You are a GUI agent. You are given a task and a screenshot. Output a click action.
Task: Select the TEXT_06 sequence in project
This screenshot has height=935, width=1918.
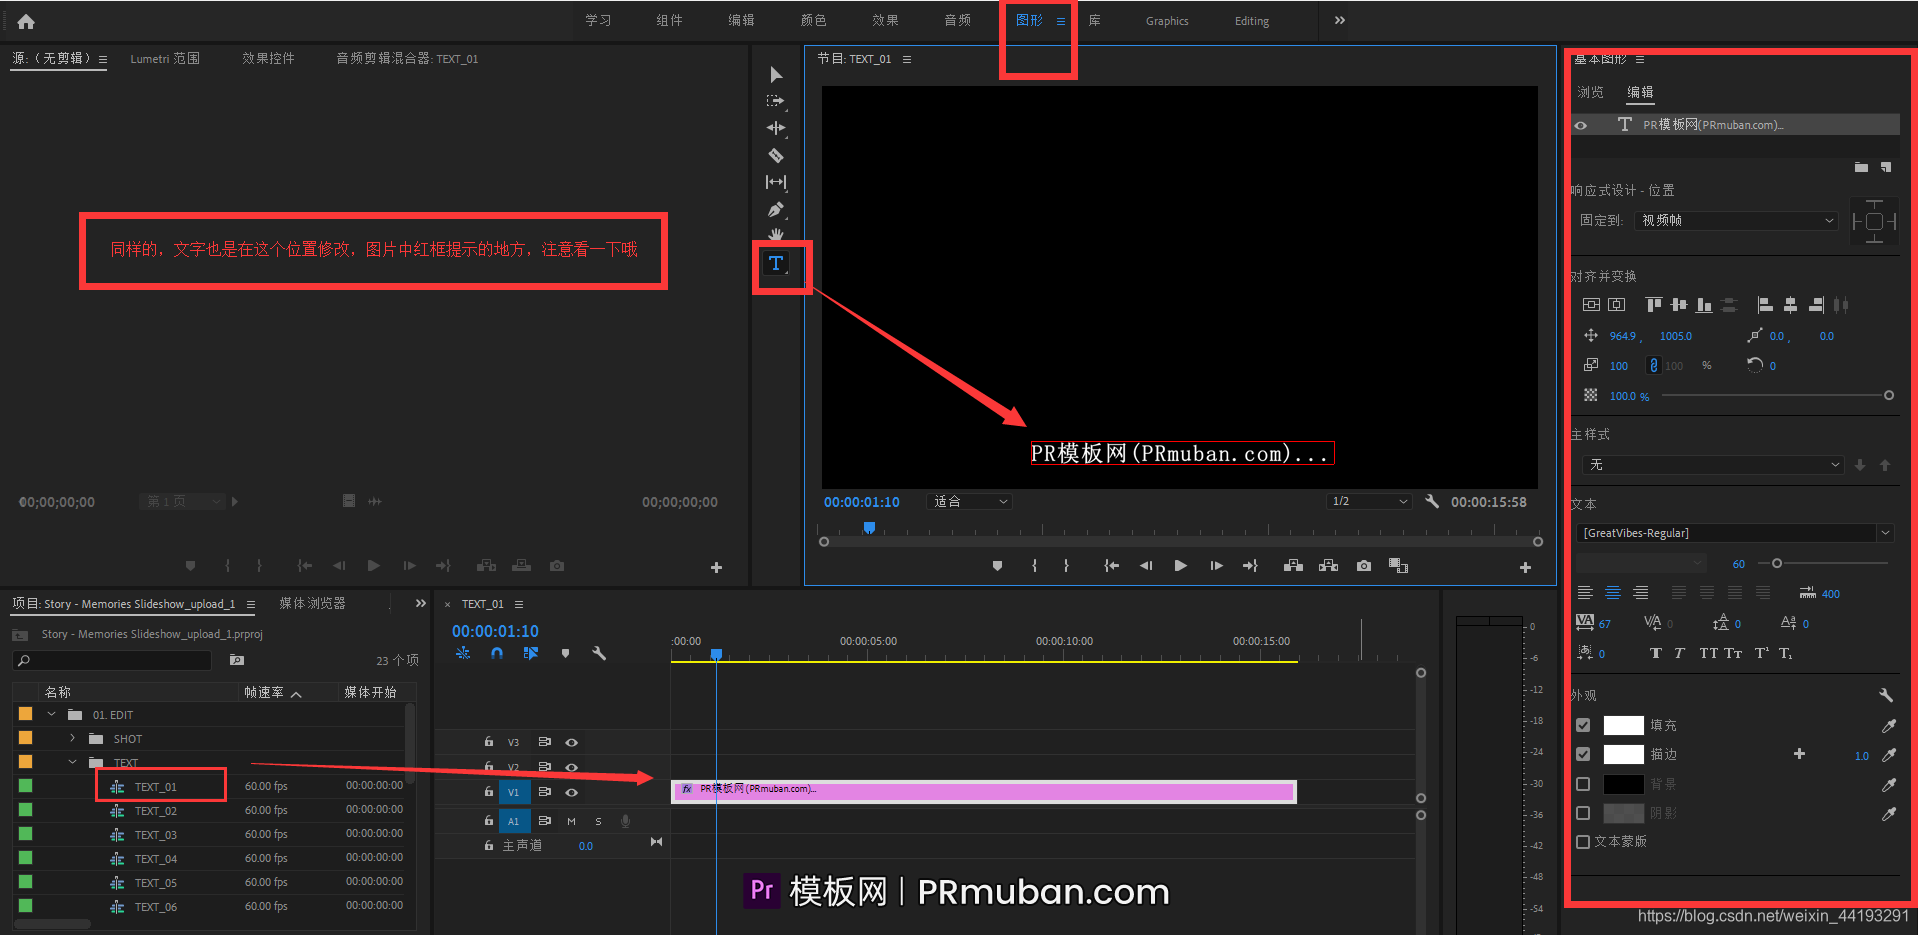[156, 907]
